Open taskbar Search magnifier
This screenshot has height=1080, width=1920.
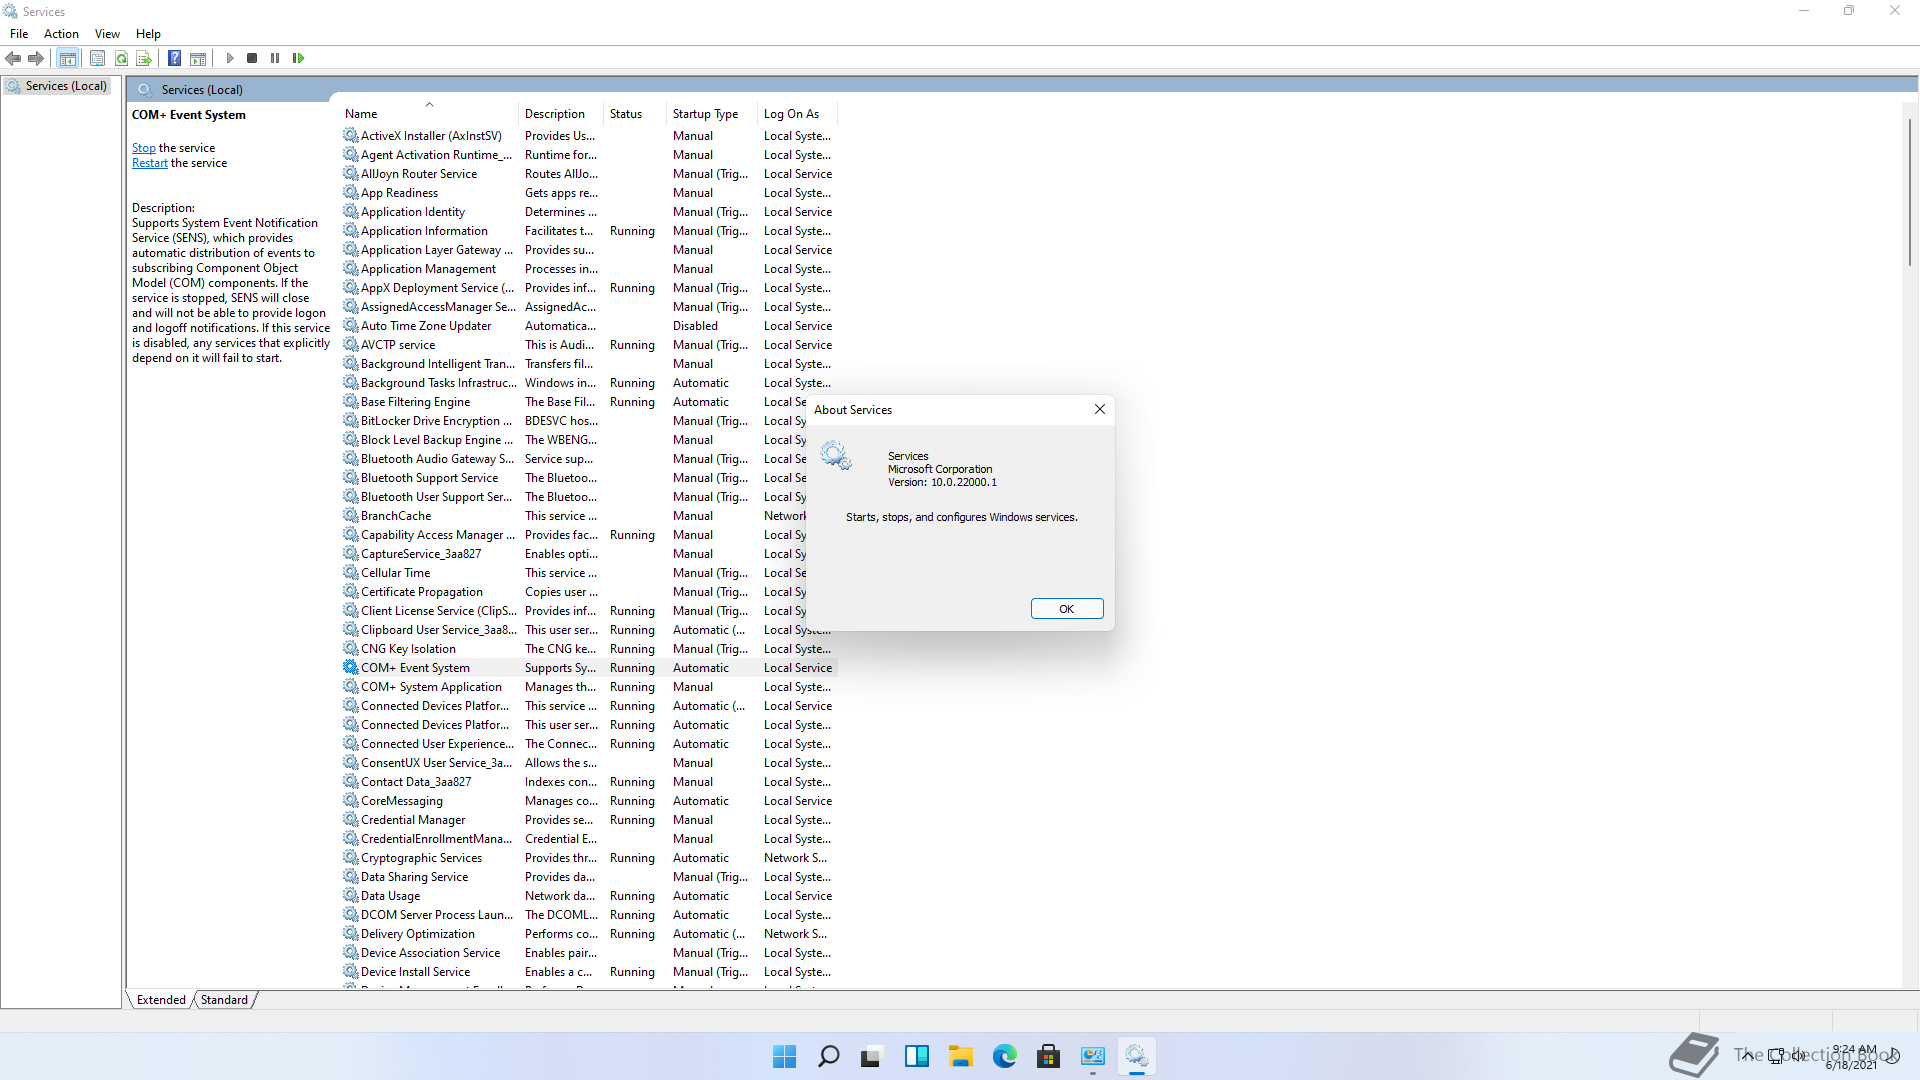point(829,1056)
